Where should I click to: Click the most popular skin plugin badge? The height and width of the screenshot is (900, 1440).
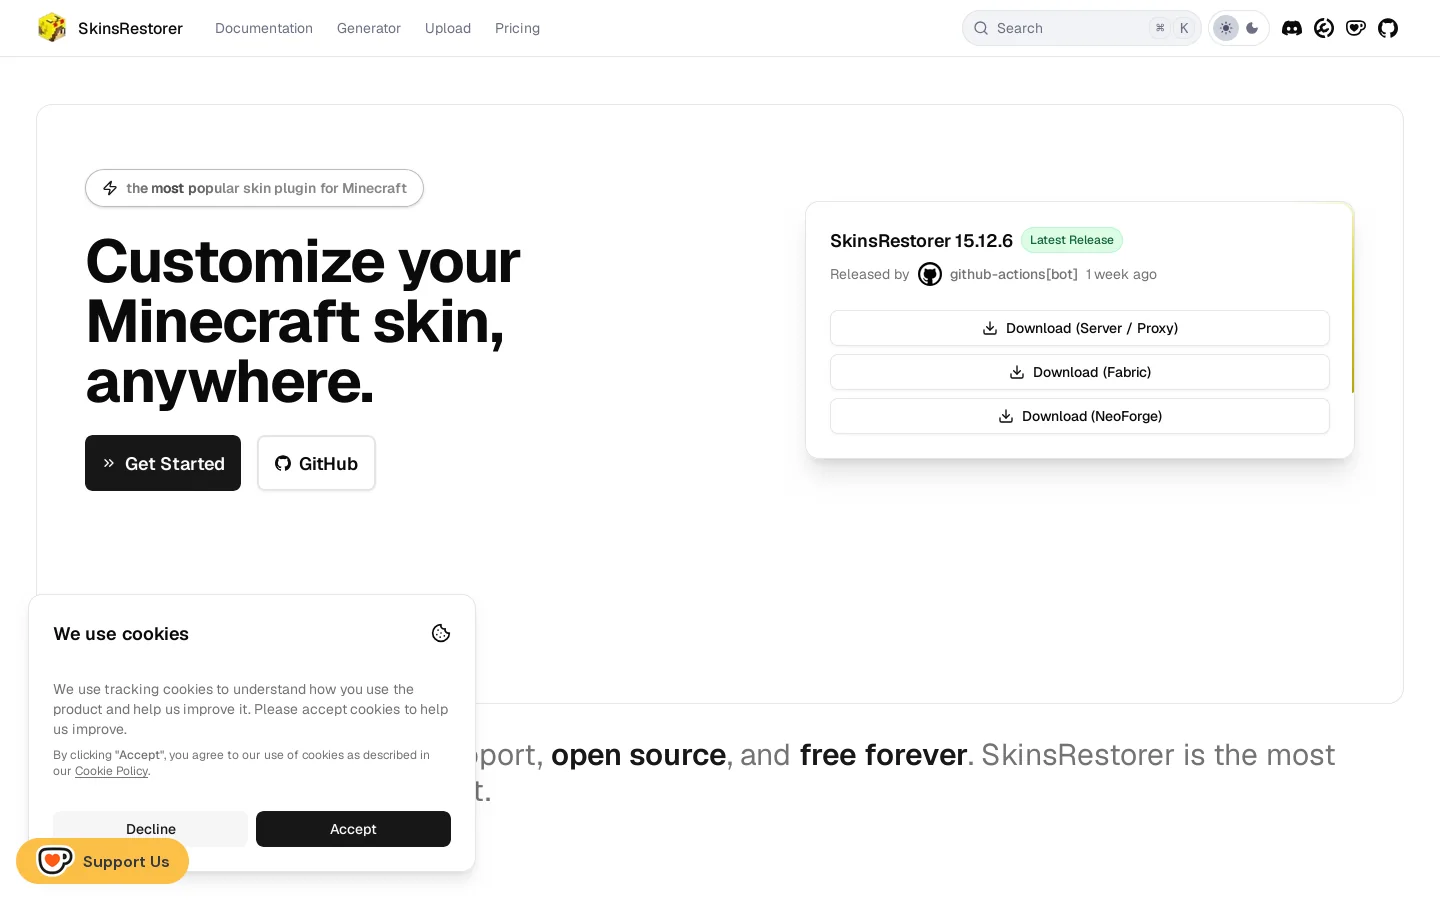(x=254, y=188)
